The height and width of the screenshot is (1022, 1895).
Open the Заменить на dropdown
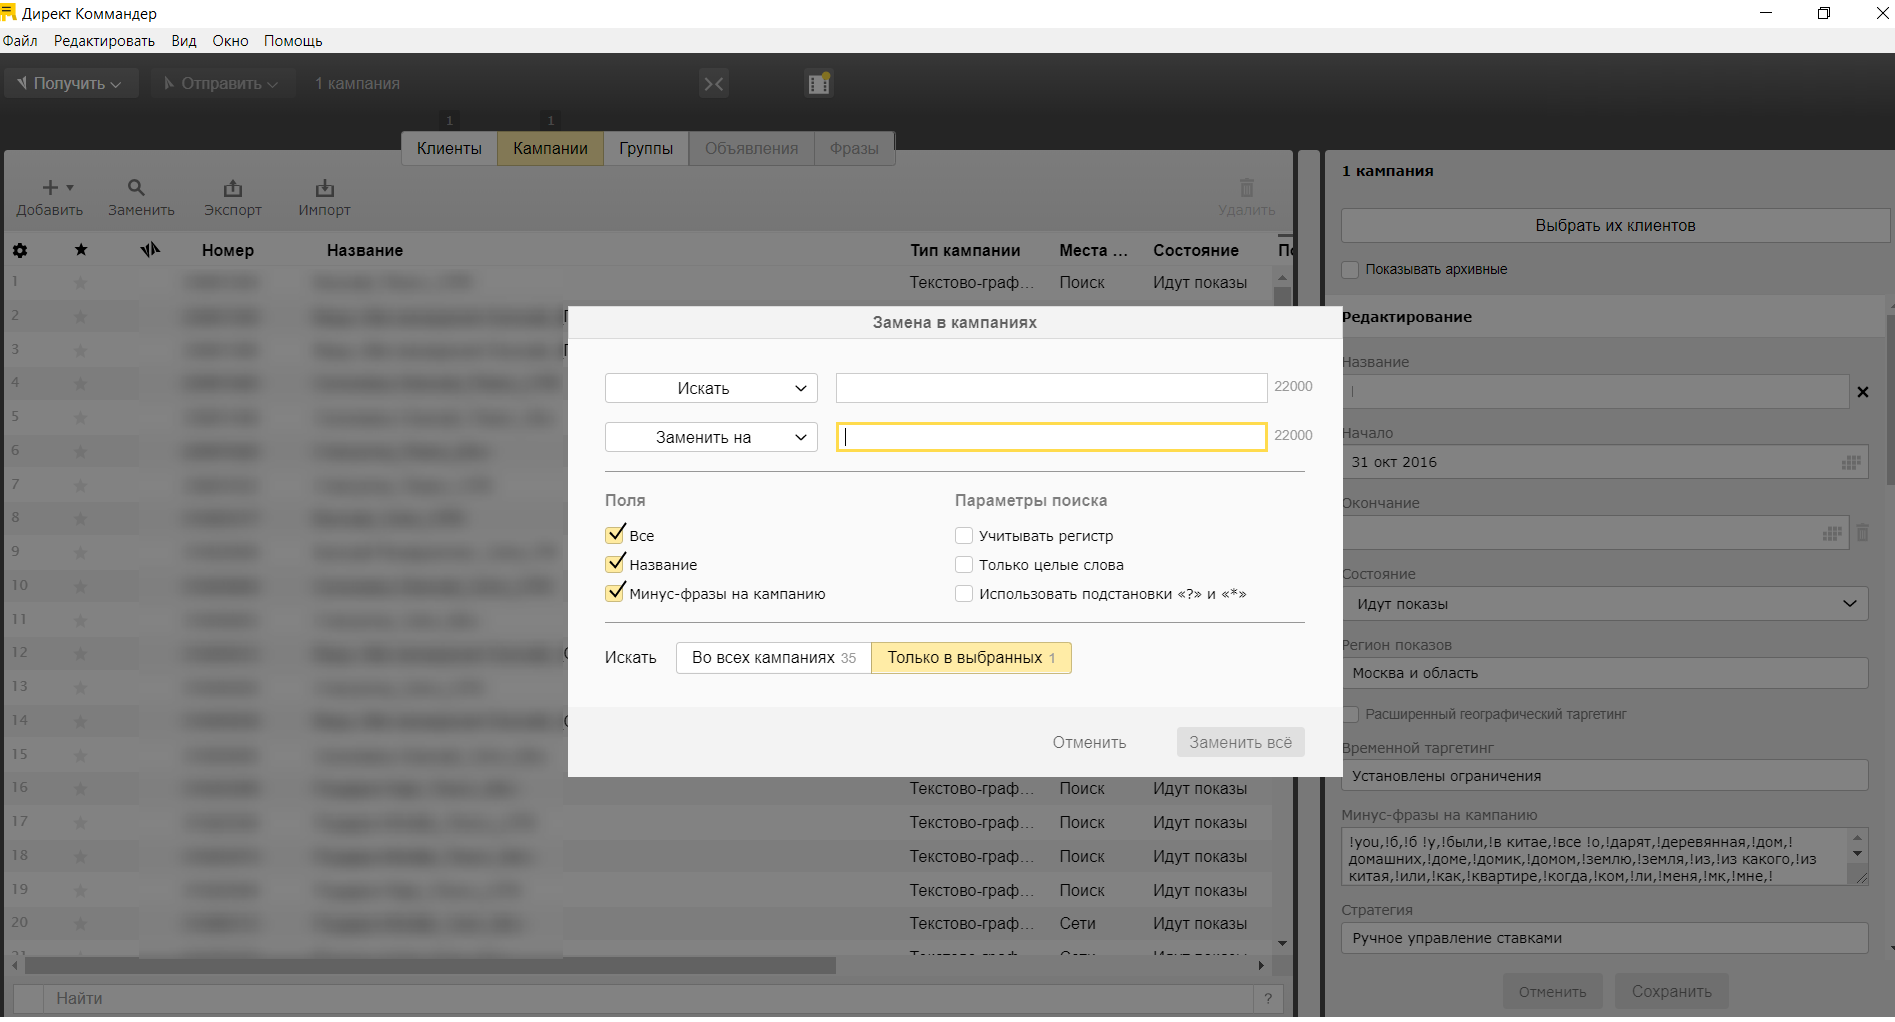pos(711,437)
